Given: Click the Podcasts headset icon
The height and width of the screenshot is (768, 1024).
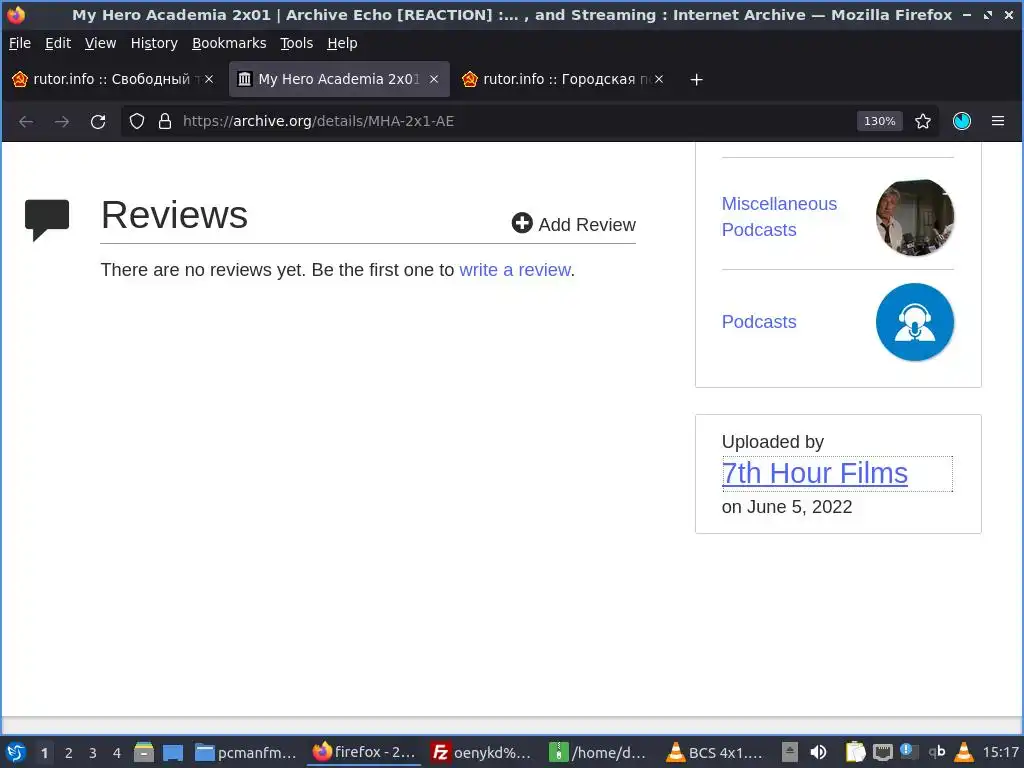Looking at the screenshot, I should coord(914,322).
